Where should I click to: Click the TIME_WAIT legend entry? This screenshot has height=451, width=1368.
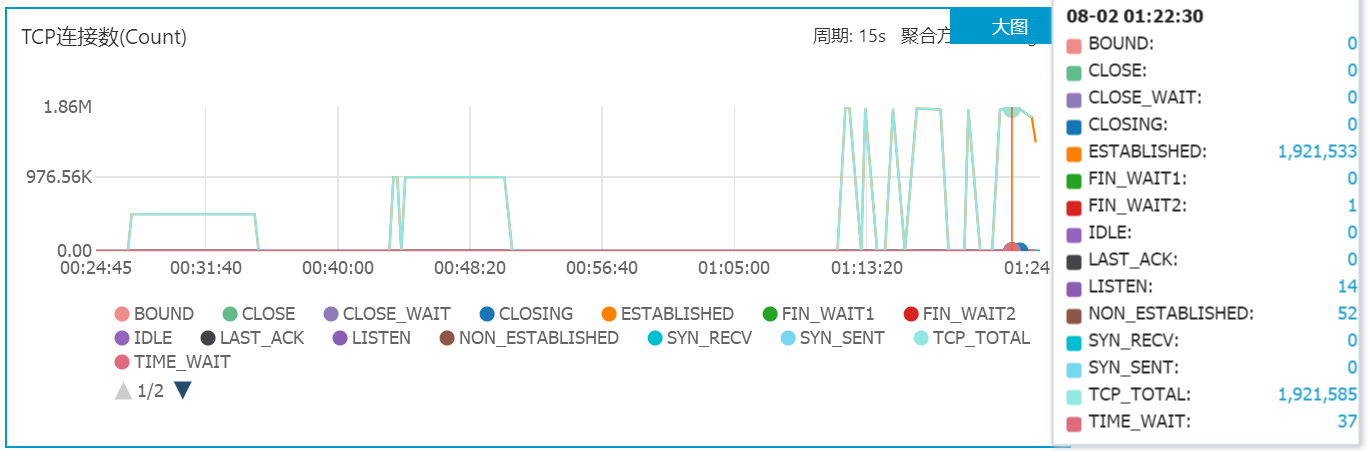click(x=172, y=362)
